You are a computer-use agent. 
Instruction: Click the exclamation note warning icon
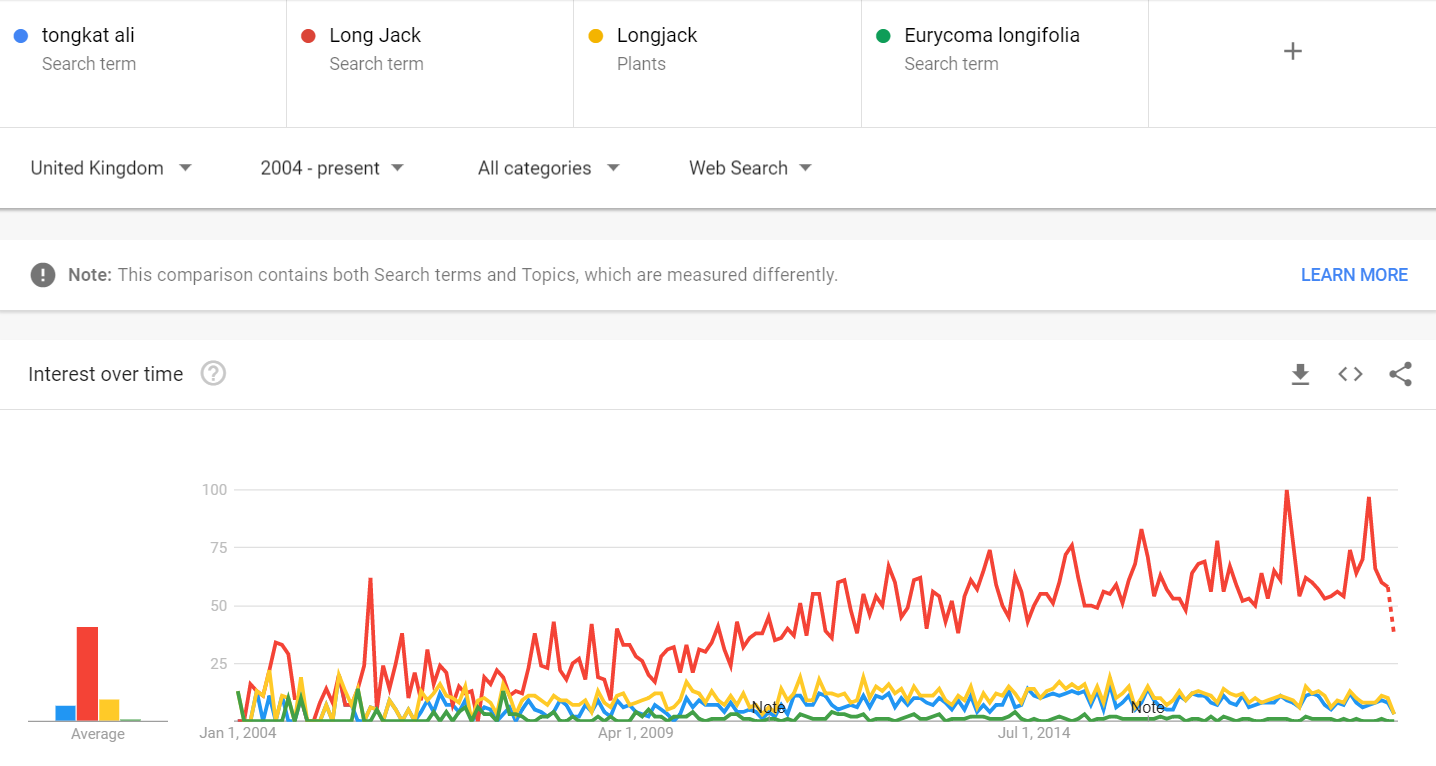coord(43,274)
